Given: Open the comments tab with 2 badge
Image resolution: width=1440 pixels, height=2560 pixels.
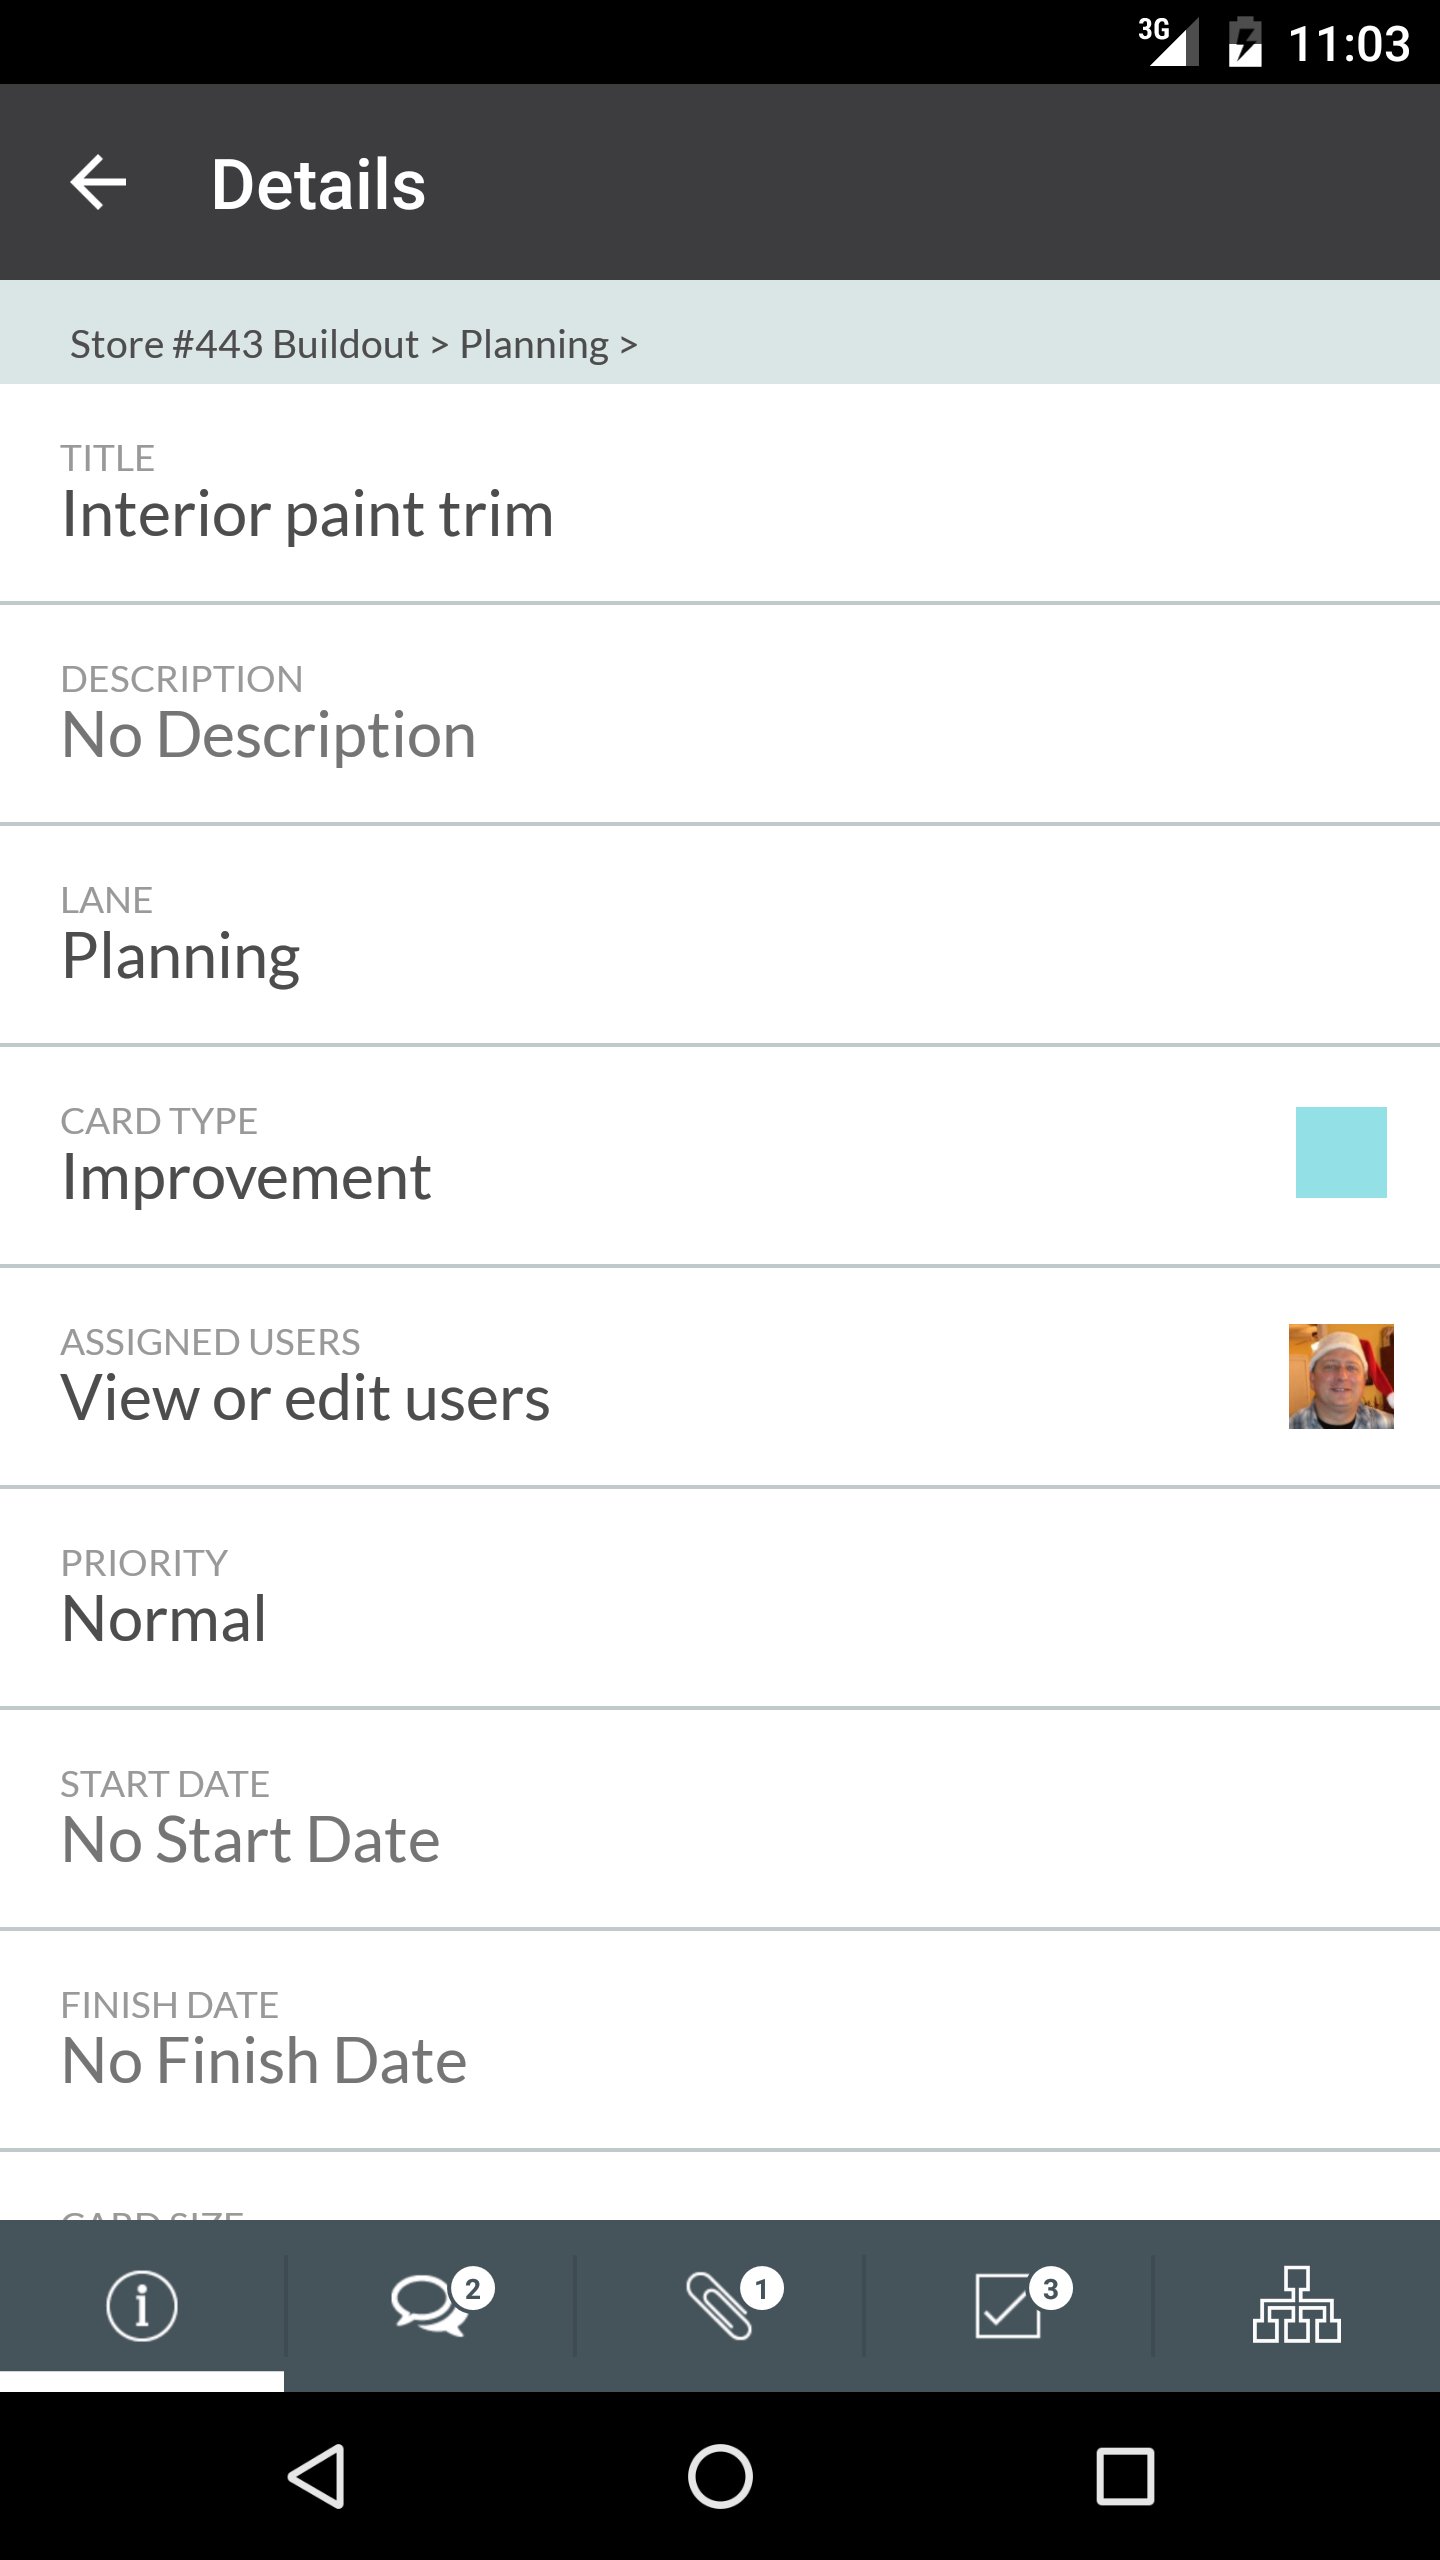Looking at the screenshot, I should point(430,2306).
